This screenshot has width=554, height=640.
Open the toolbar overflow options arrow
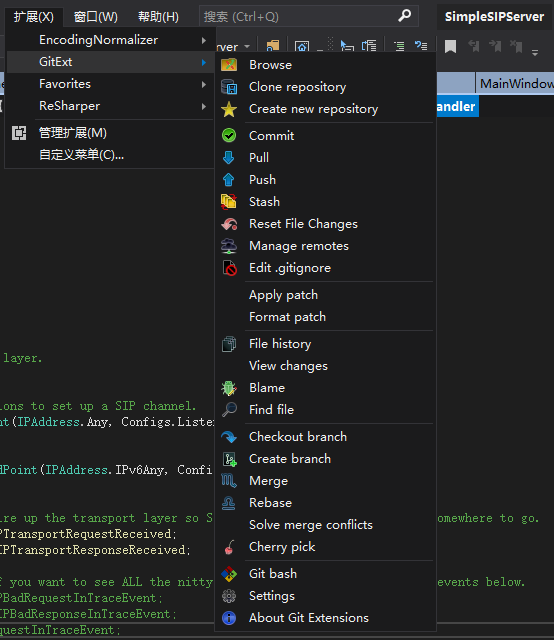535,52
